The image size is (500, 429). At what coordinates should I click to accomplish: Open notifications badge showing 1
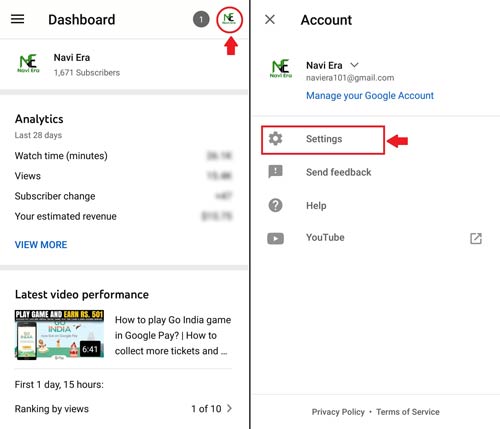pos(201,20)
